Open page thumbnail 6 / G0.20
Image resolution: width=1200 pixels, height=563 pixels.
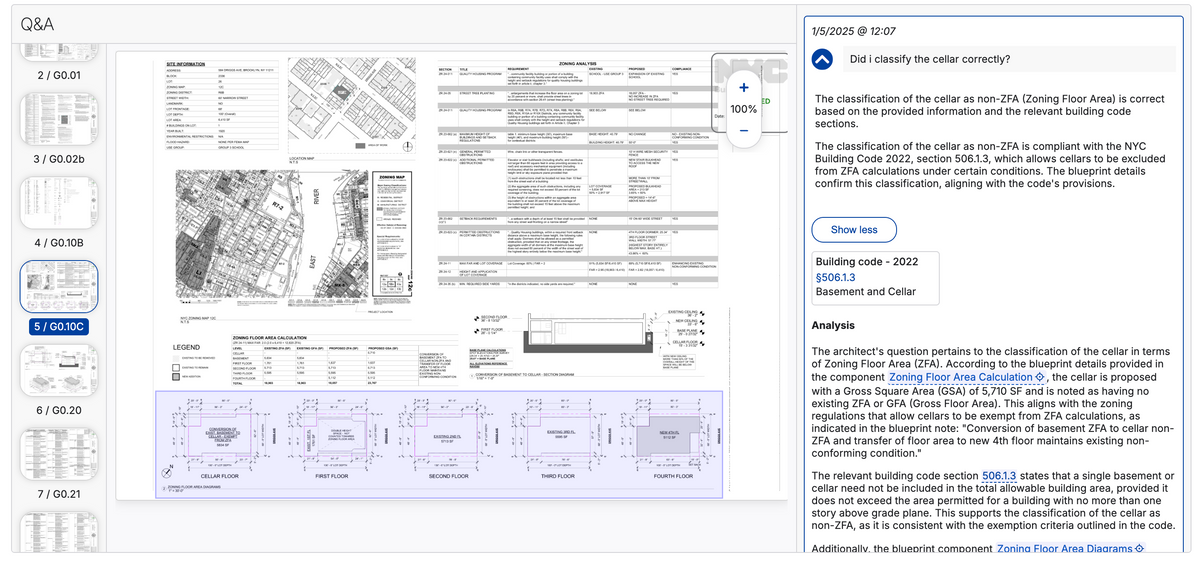tap(59, 370)
